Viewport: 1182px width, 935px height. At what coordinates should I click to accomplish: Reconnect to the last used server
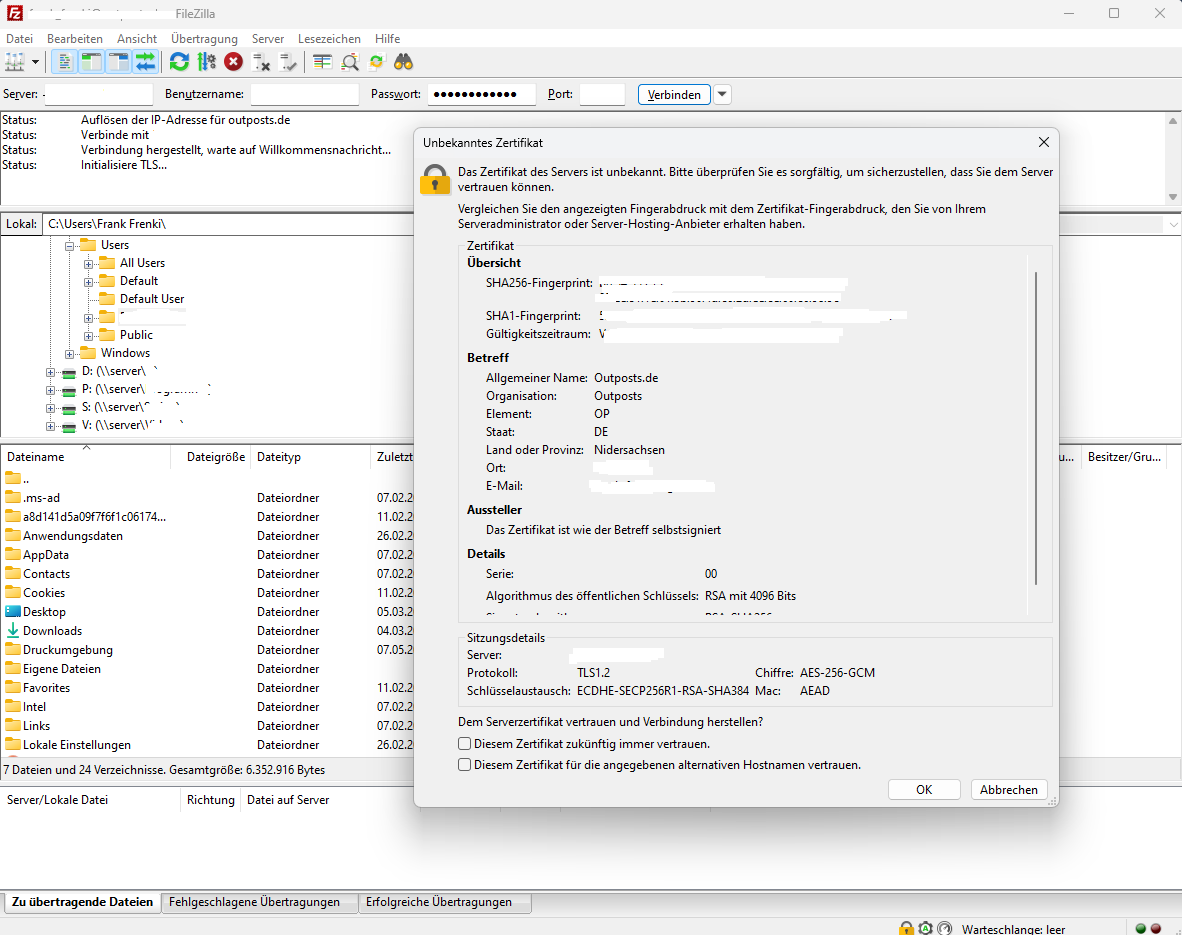[289, 63]
